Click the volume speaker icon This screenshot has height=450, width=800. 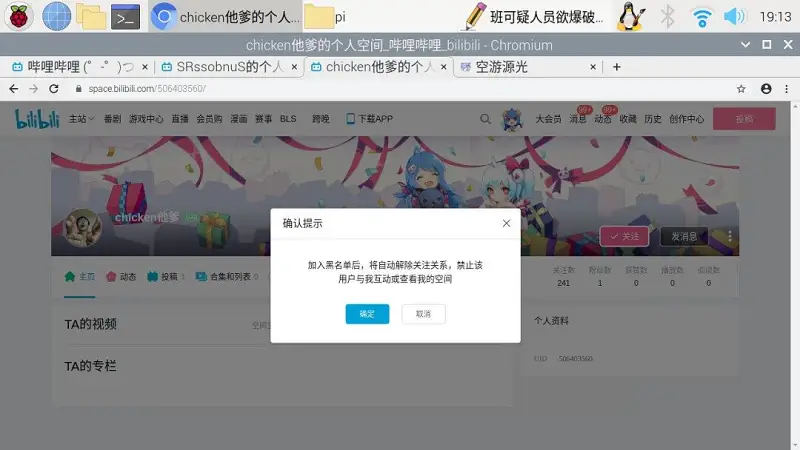point(734,16)
